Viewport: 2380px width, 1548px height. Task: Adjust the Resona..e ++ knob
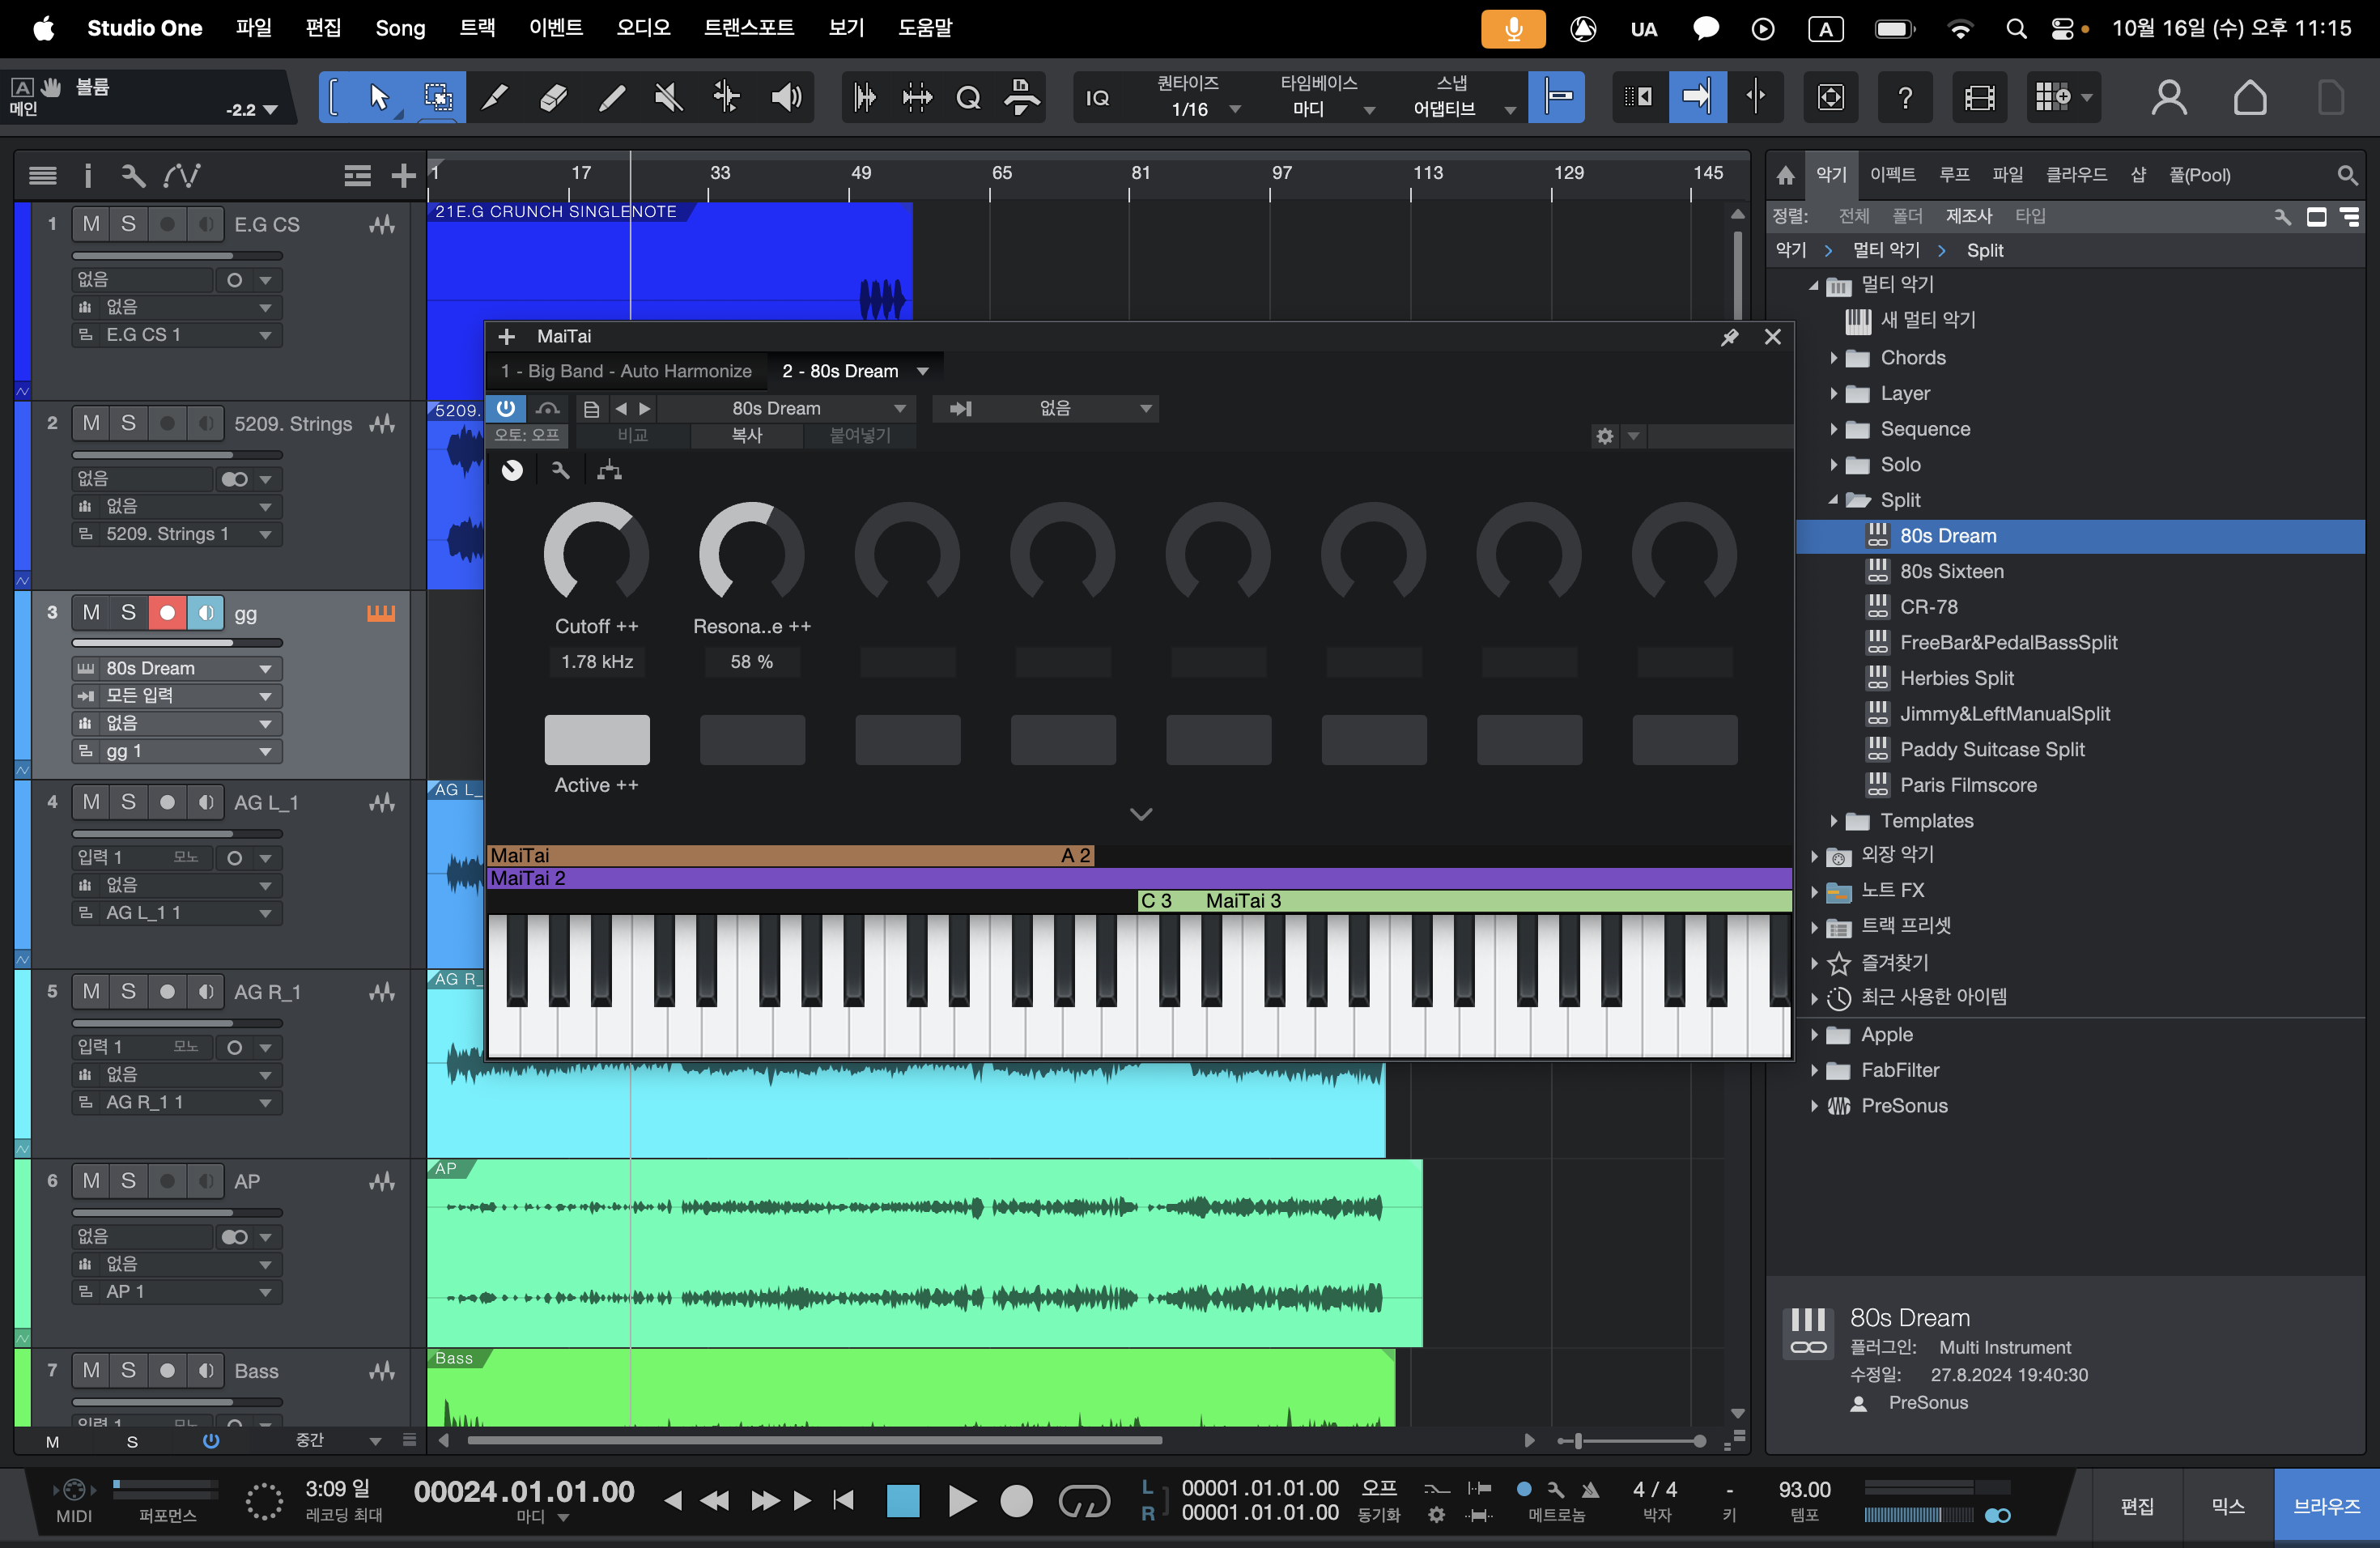pyautogui.click(x=752, y=554)
